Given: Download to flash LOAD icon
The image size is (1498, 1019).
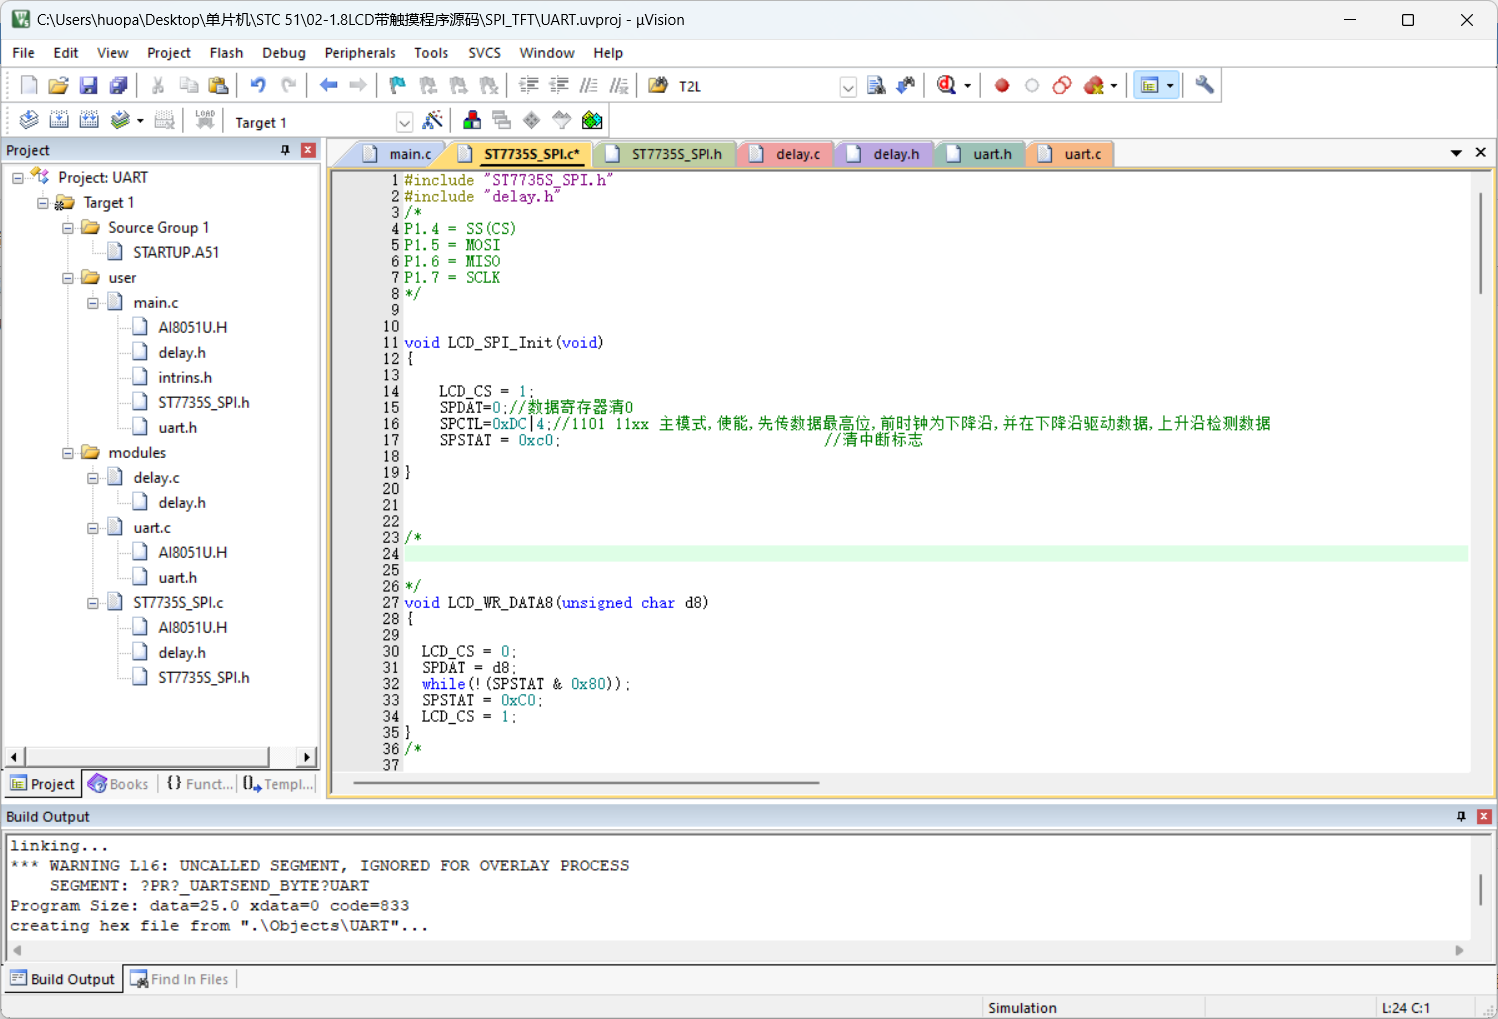Looking at the screenshot, I should coord(205,121).
